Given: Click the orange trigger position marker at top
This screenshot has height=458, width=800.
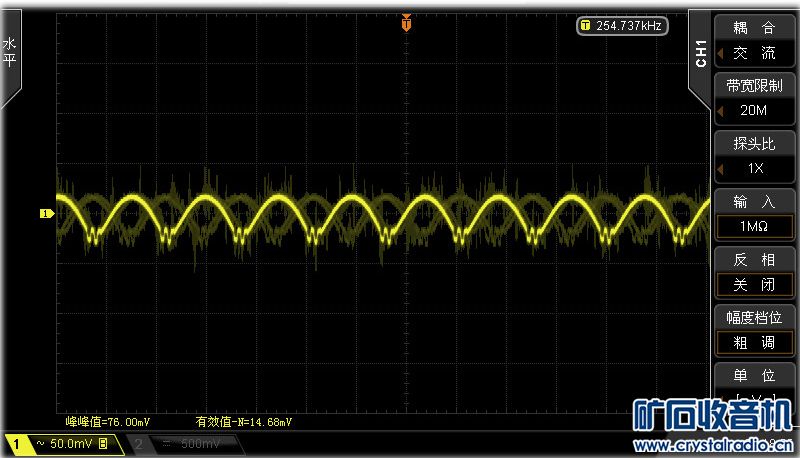Looking at the screenshot, I should click(x=406, y=22).
